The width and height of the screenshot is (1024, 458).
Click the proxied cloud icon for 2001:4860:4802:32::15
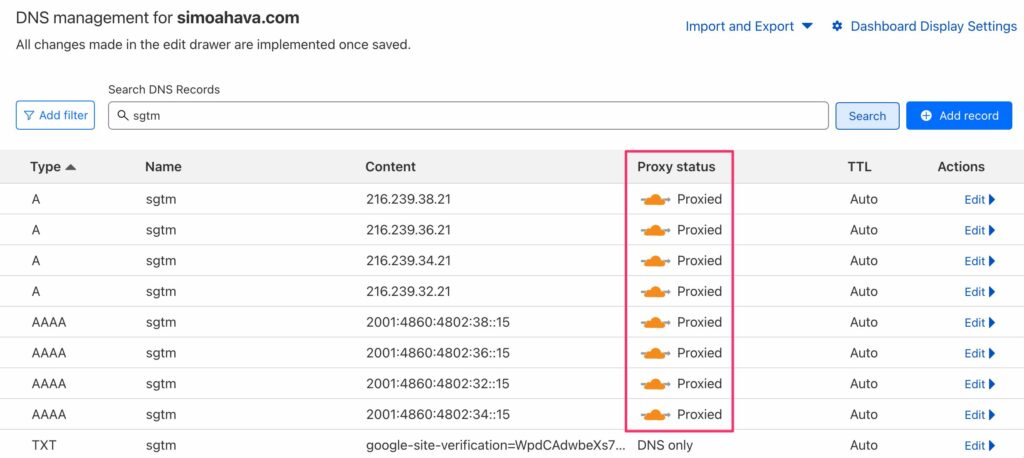655,384
